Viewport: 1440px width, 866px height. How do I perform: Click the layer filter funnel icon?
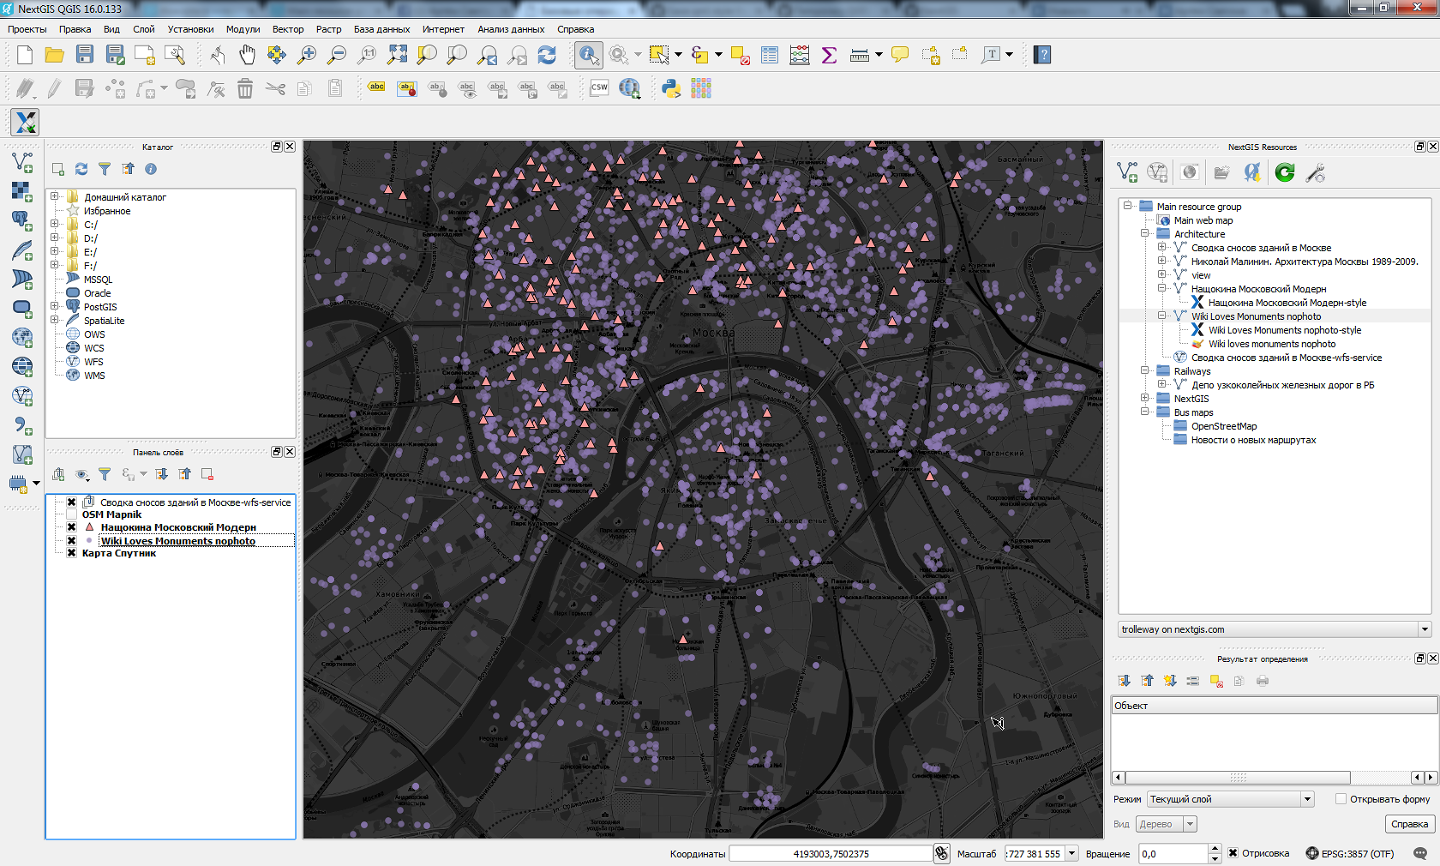(104, 474)
